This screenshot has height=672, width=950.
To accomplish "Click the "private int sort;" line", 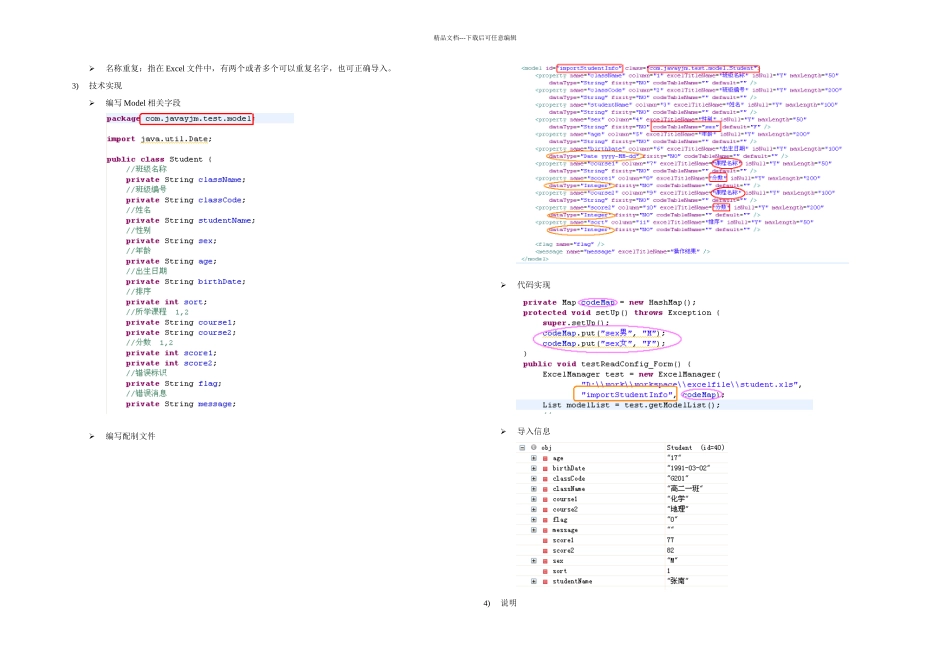I will (166, 302).
